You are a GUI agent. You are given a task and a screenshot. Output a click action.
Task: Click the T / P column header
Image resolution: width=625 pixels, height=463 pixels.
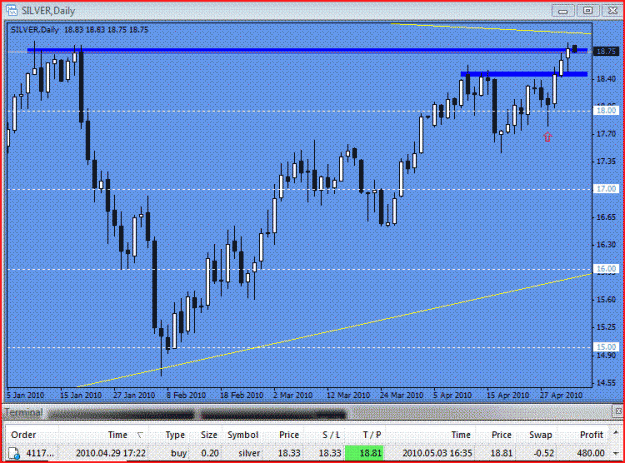[371, 435]
